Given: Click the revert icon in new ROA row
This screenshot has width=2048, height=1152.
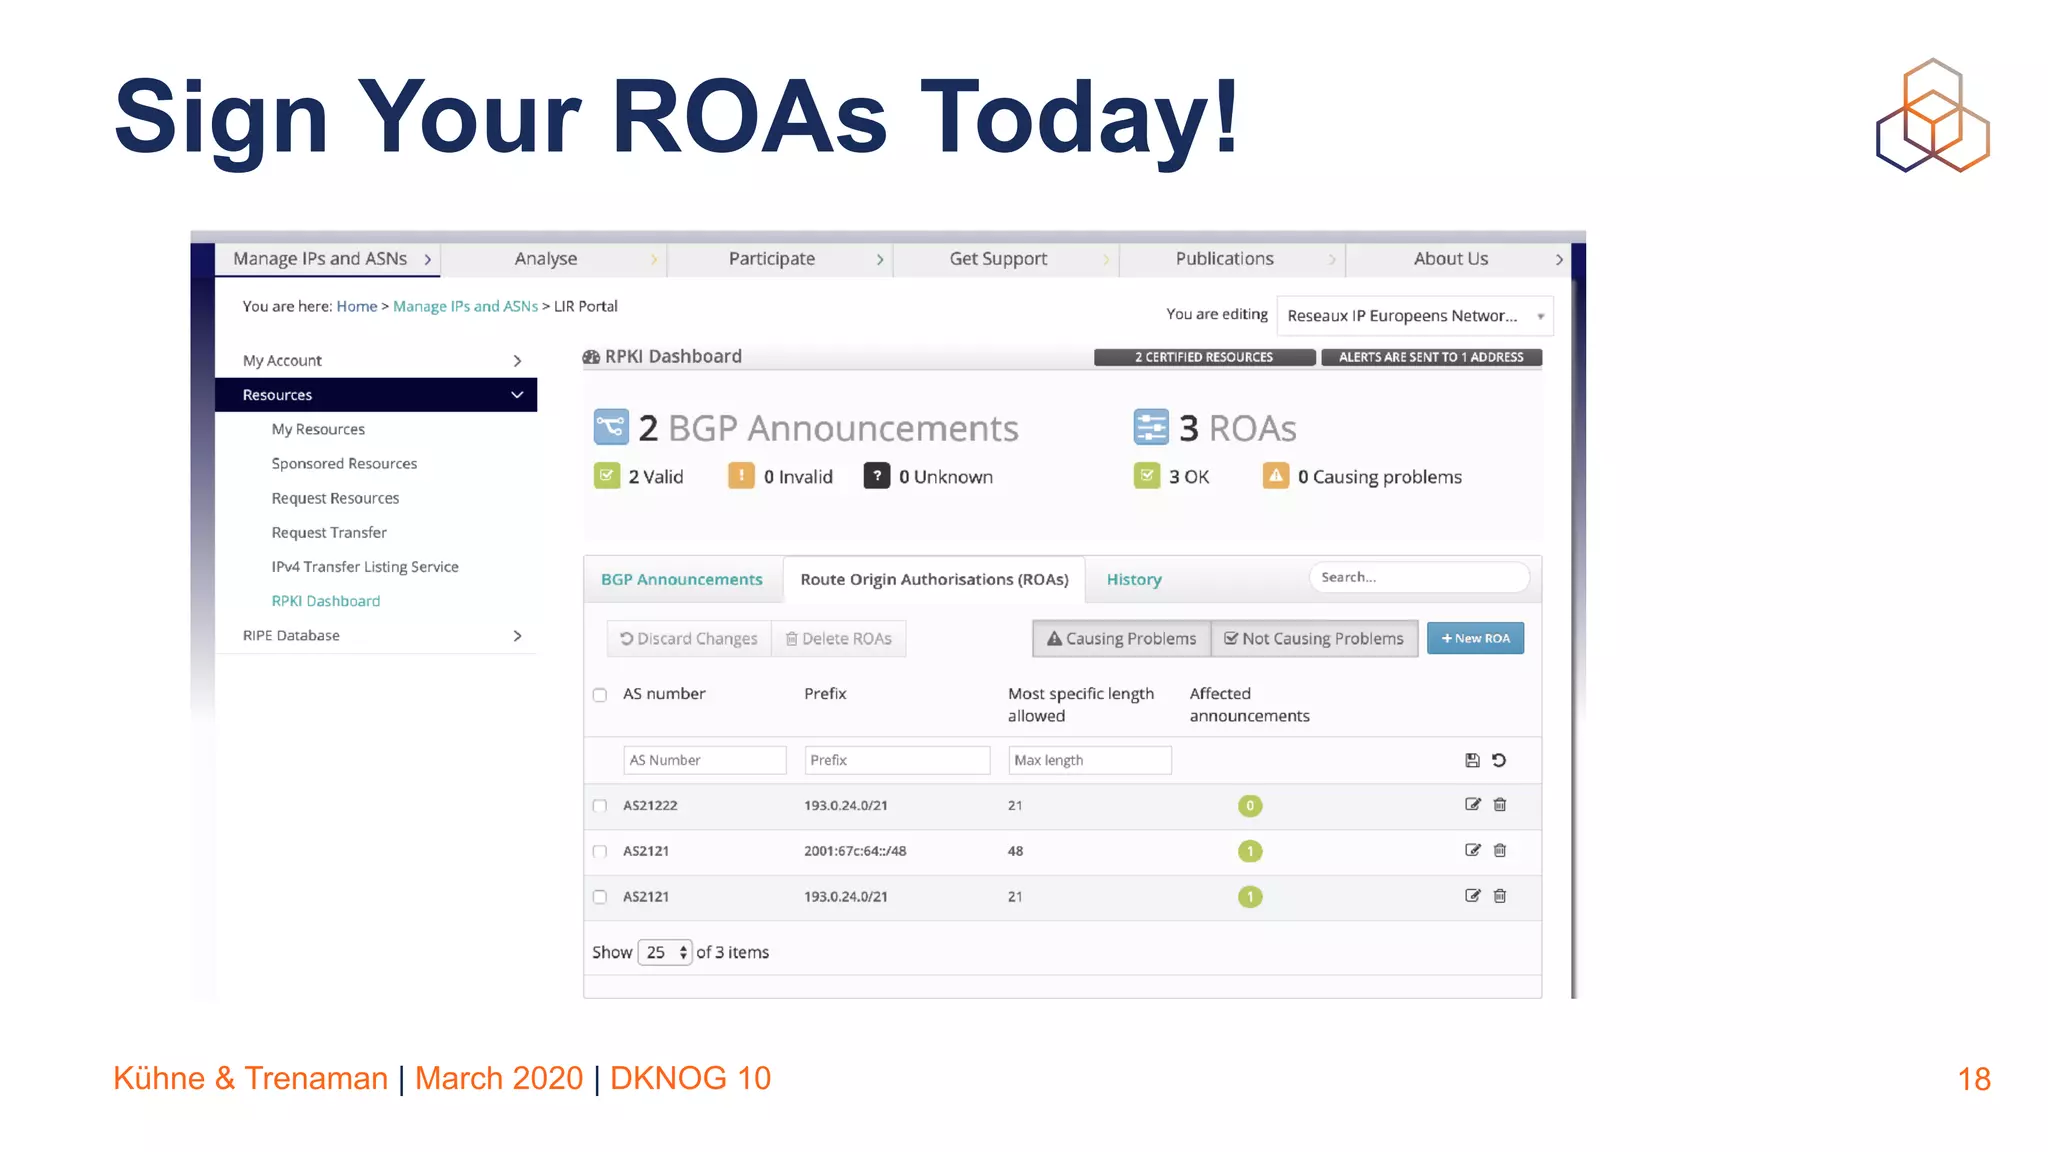Looking at the screenshot, I should [x=1499, y=760].
